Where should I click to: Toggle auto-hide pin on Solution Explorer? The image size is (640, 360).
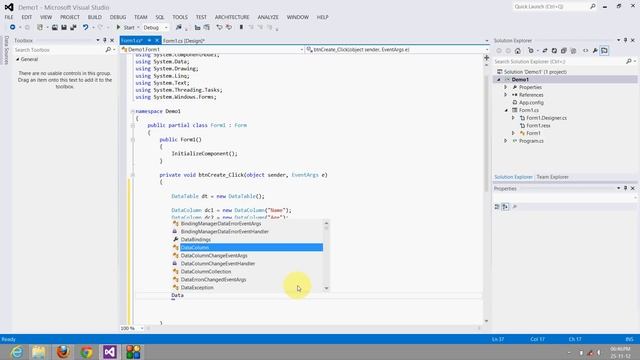point(625,40)
